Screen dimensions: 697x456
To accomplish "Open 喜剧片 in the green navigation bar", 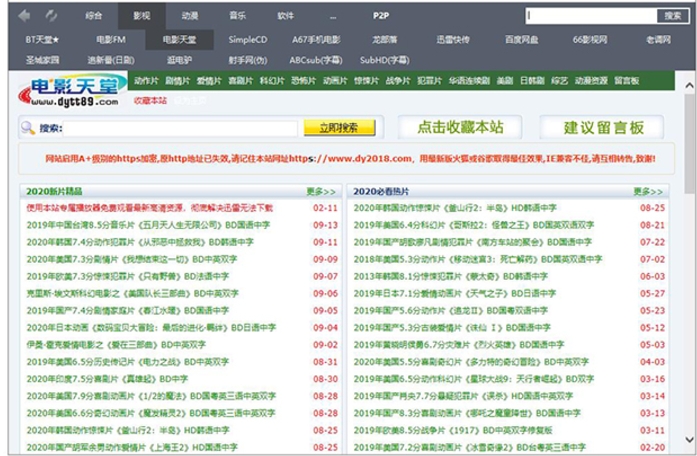I will [x=240, y=80].
